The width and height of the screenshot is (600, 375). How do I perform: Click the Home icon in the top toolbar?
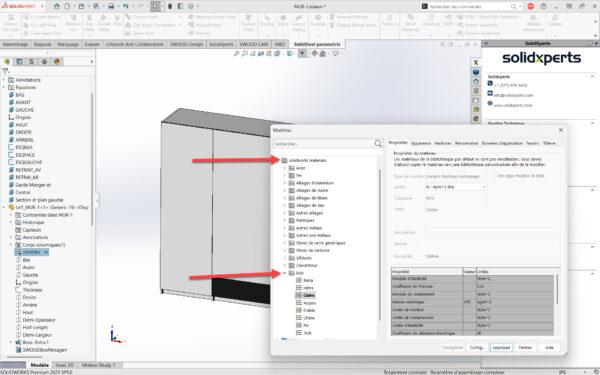pyautogui.click(x=56, y=6)
